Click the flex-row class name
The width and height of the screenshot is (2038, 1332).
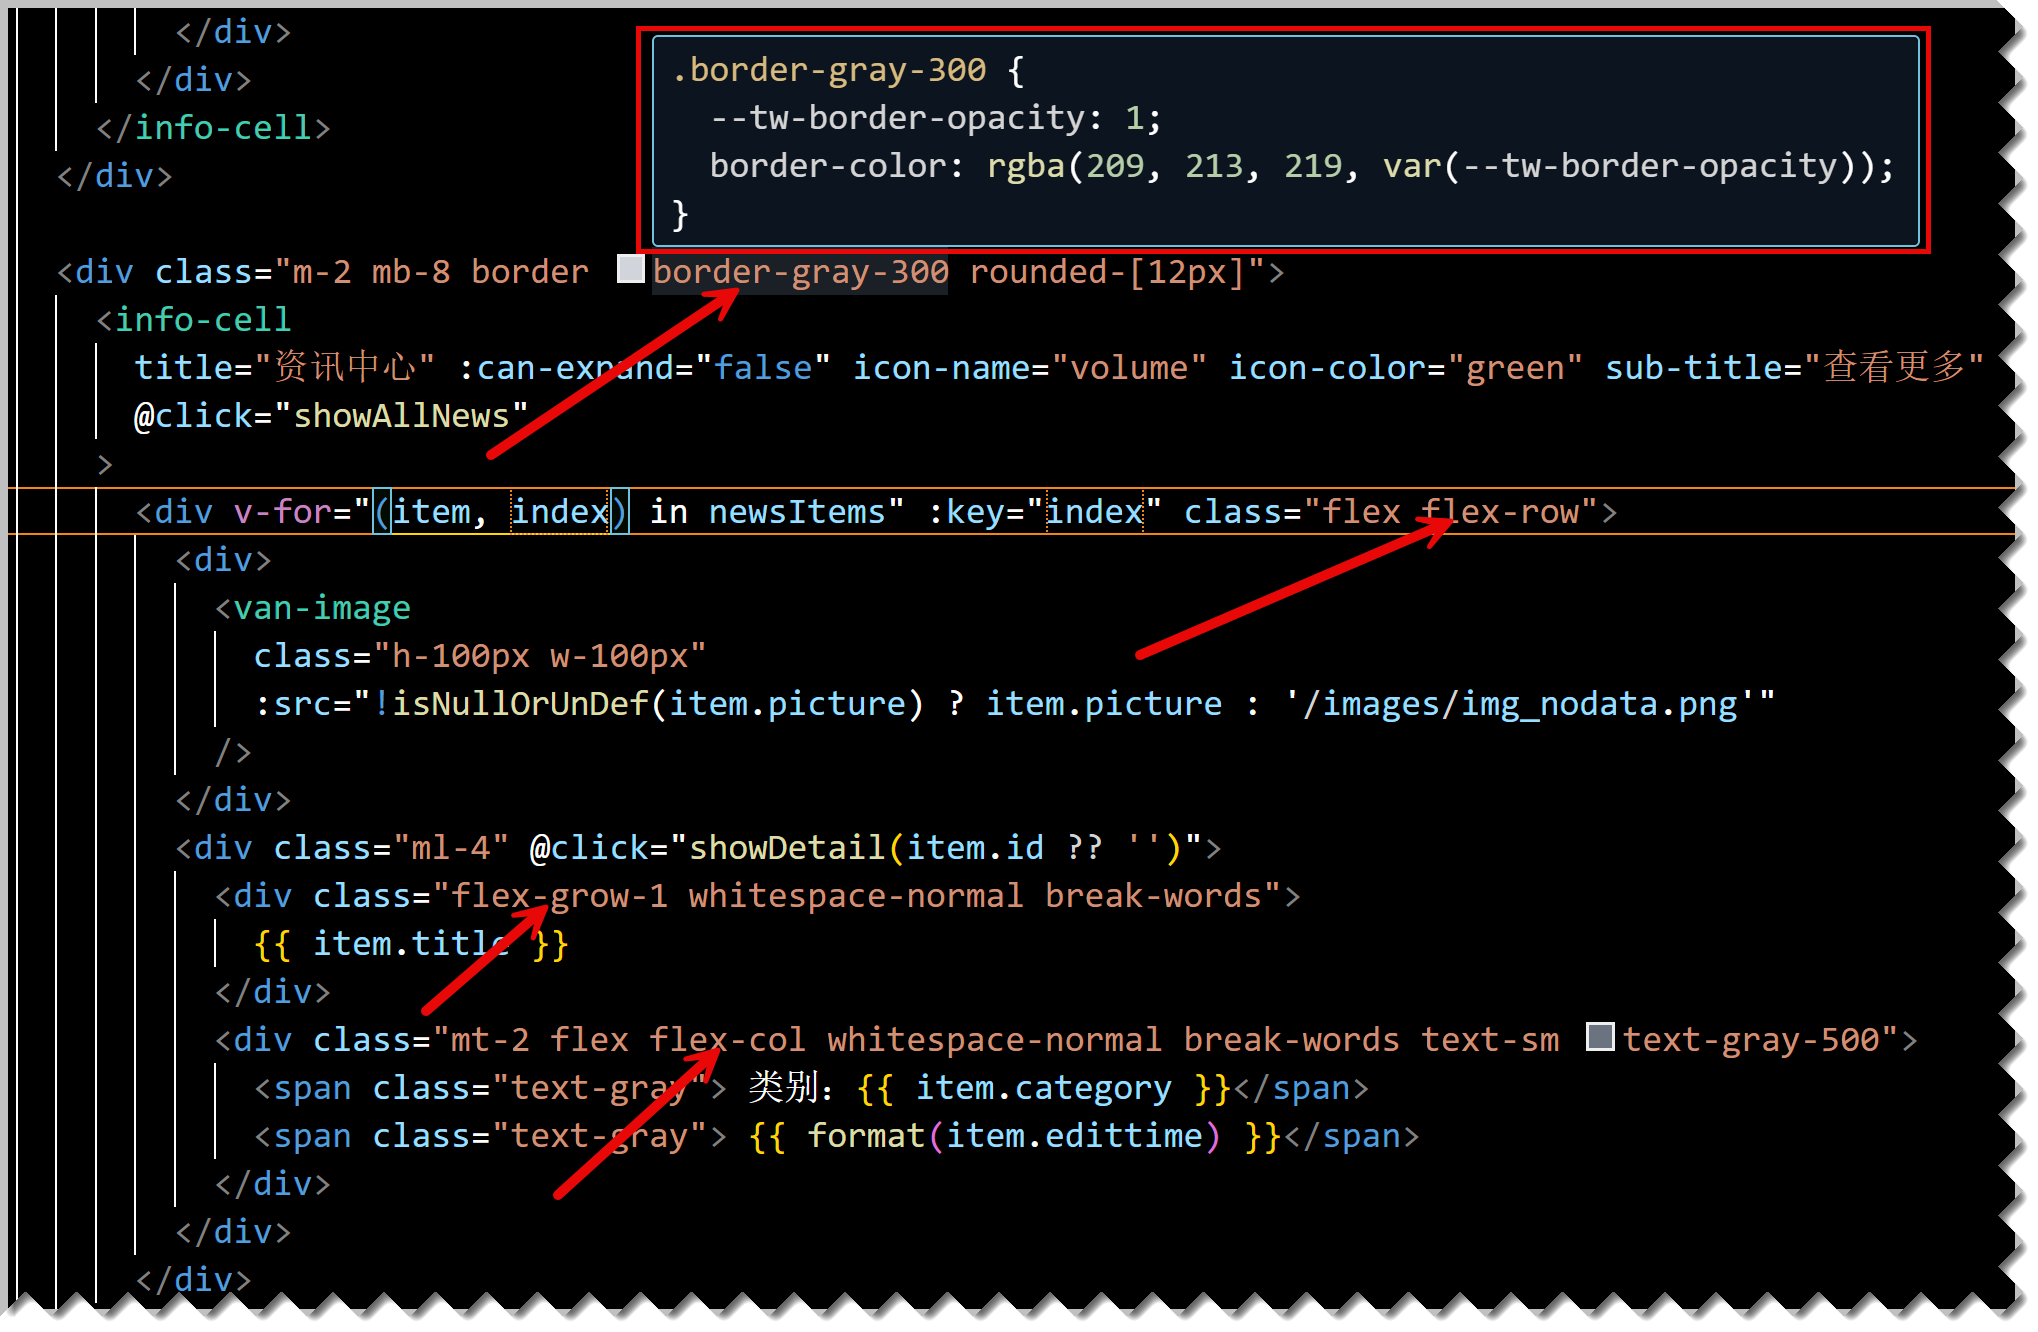[x=1500, y=512]
